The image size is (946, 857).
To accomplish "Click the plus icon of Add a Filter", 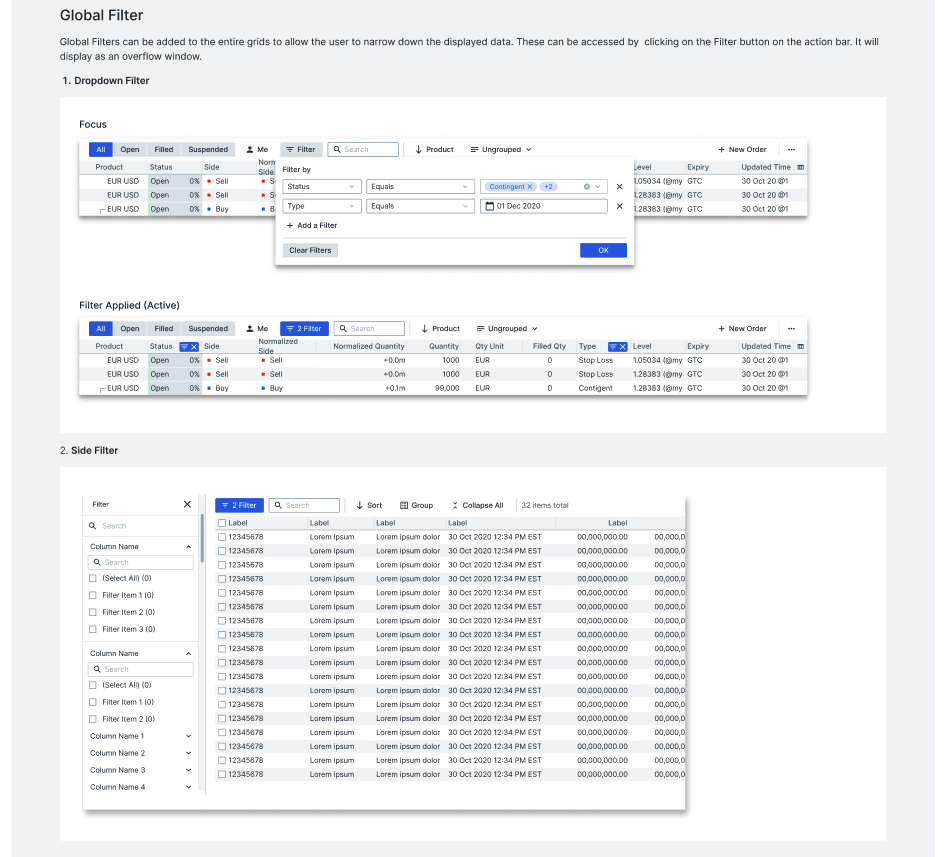I will (290, 226).
